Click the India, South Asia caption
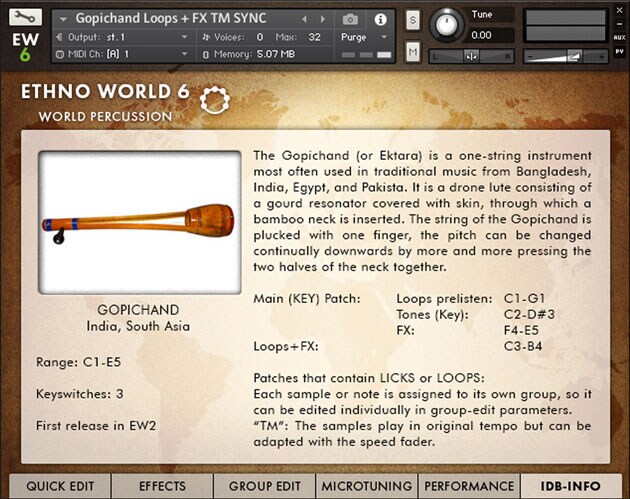 138,326
